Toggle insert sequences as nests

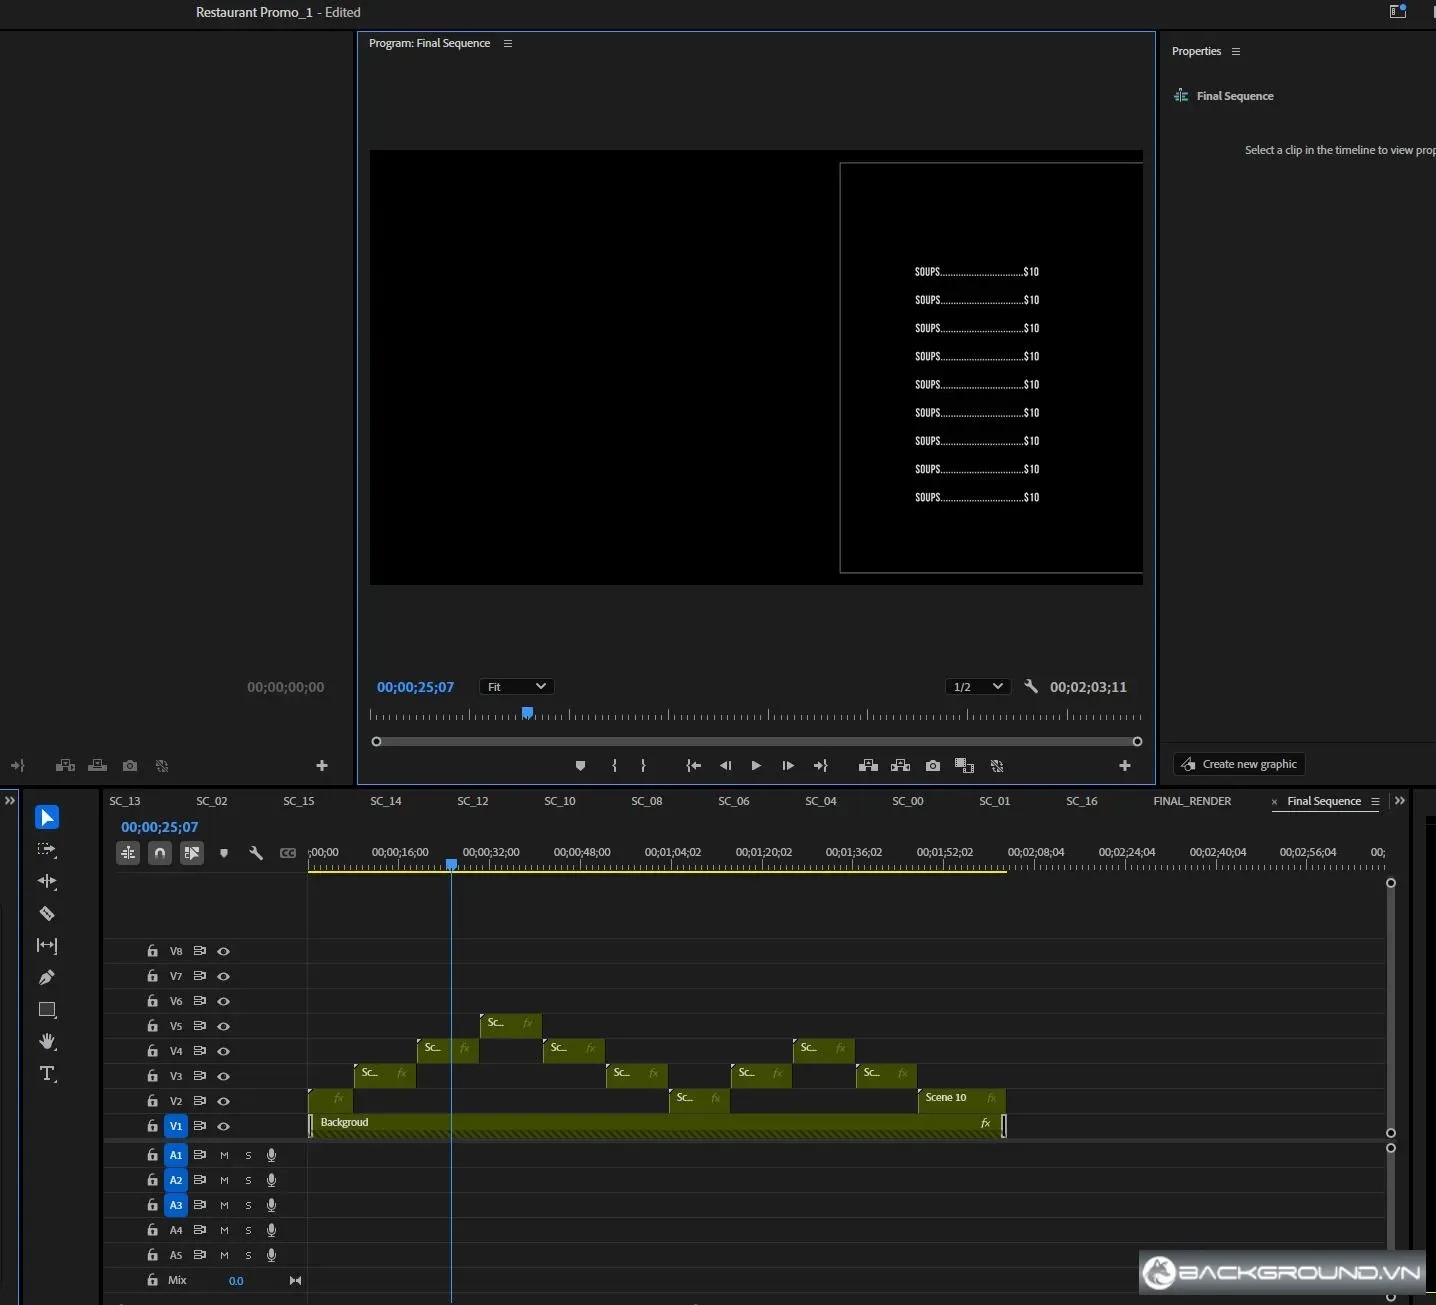pos(128,853)
